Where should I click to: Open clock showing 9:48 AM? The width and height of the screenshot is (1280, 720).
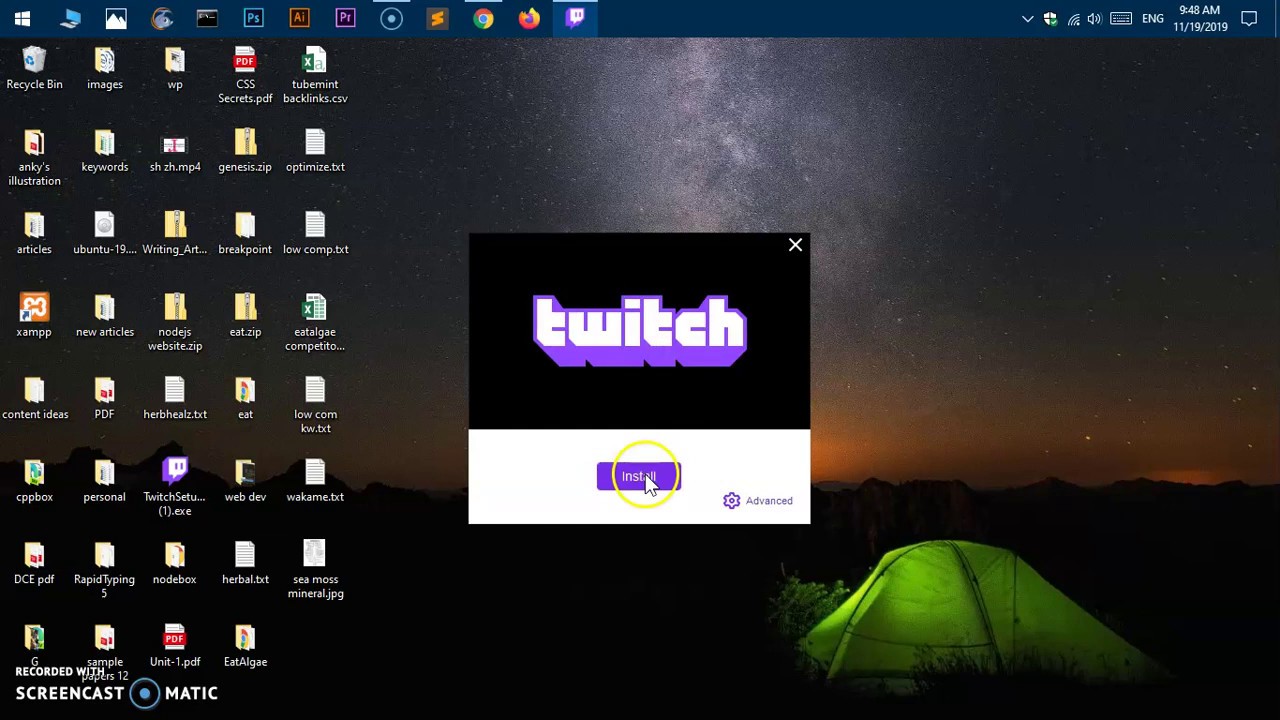[x=1200, y=18]
